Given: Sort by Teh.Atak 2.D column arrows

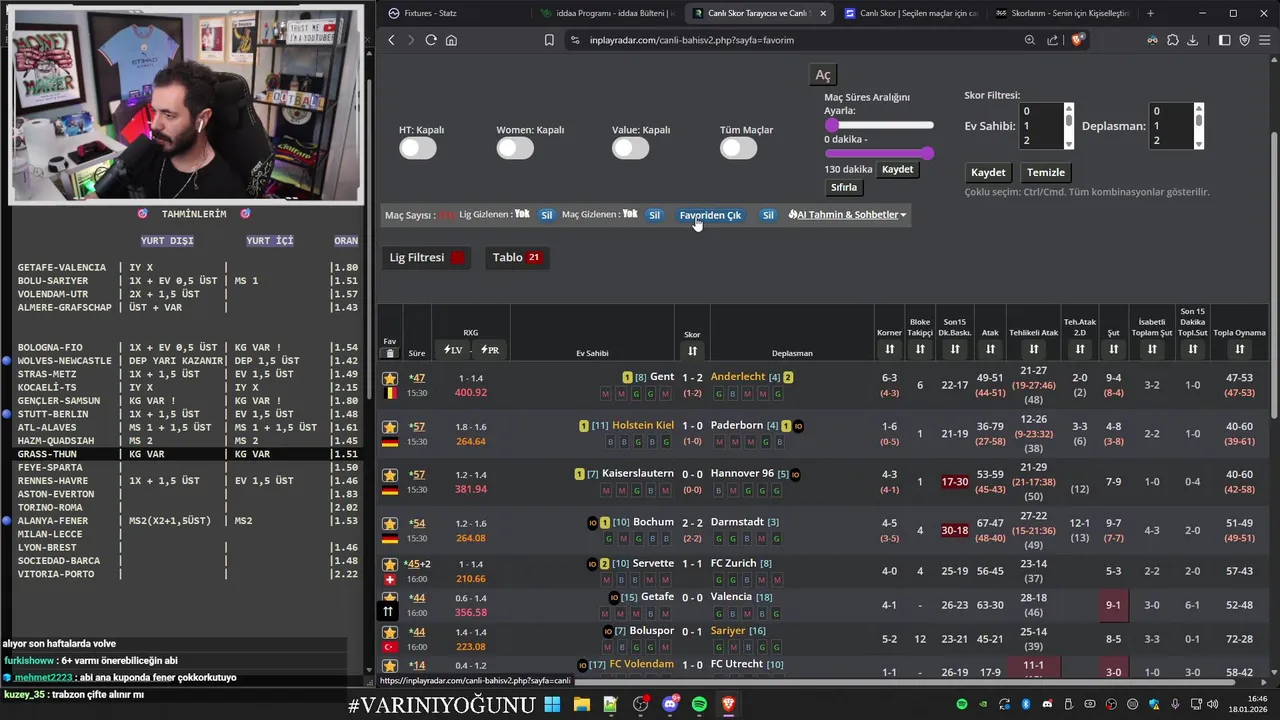Looking at the screenshot, I should point(1080,349).
